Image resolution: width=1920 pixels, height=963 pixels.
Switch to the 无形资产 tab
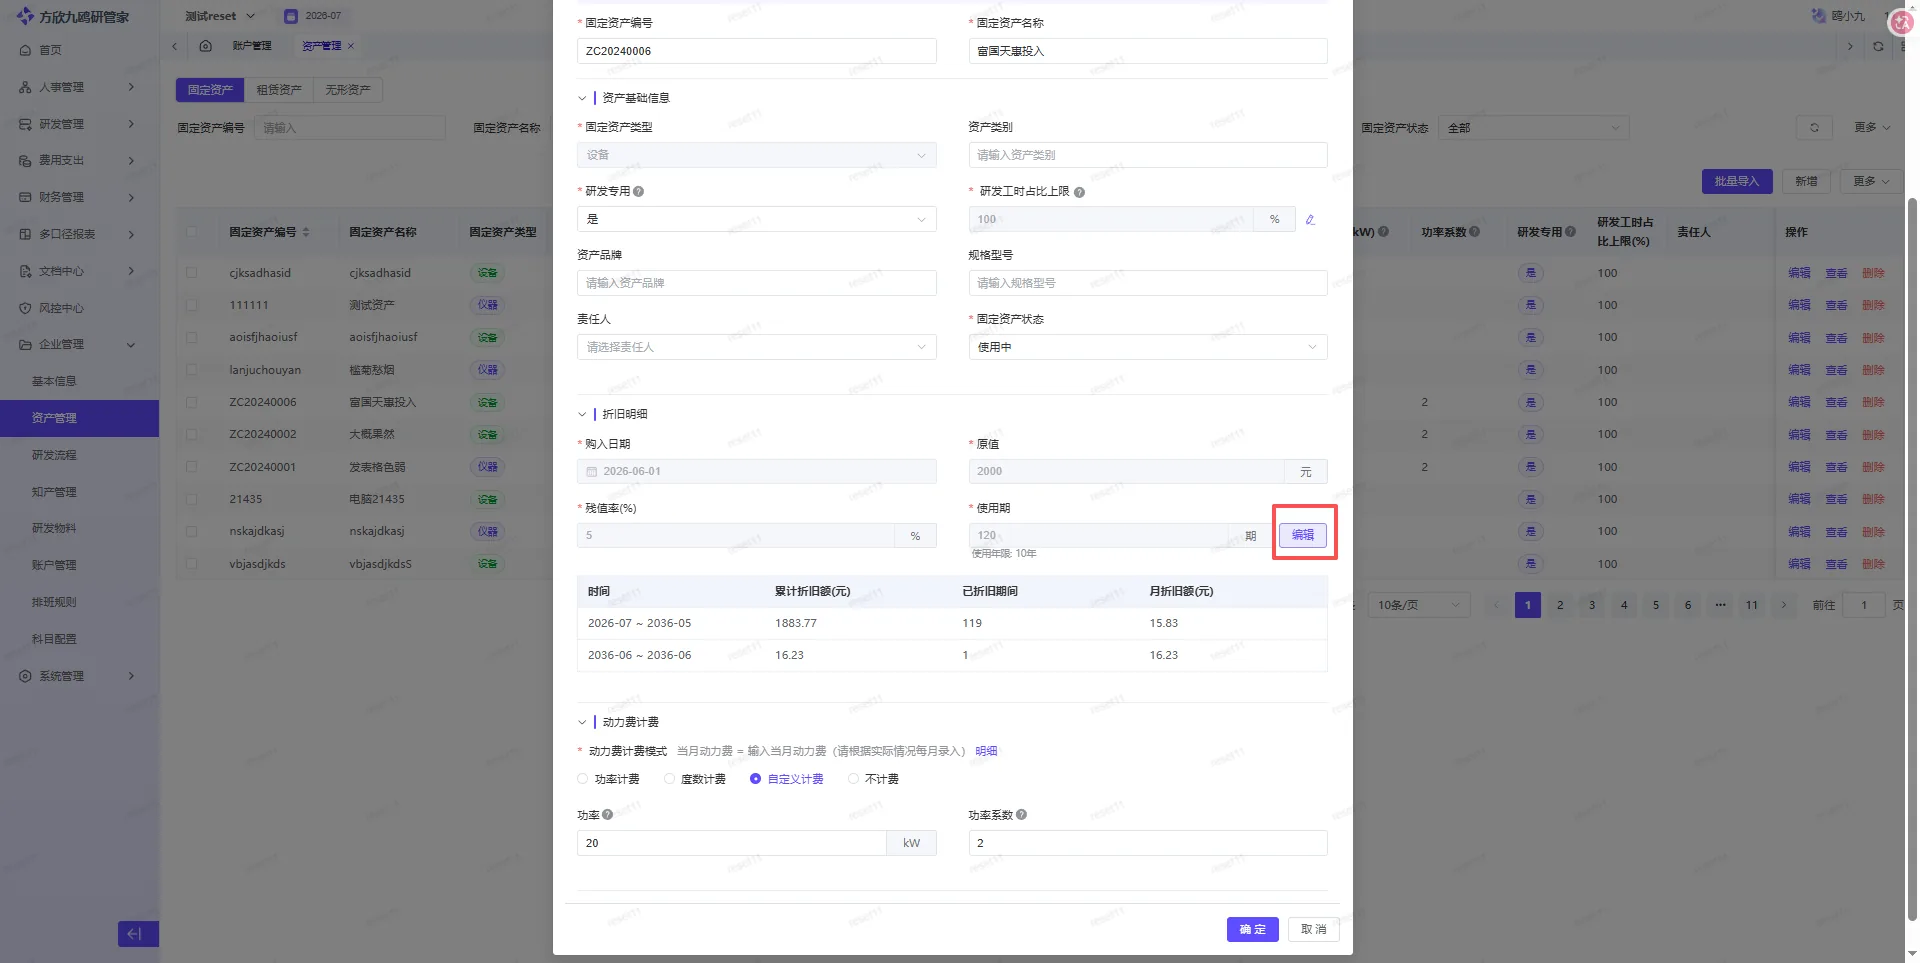point(348,90)
